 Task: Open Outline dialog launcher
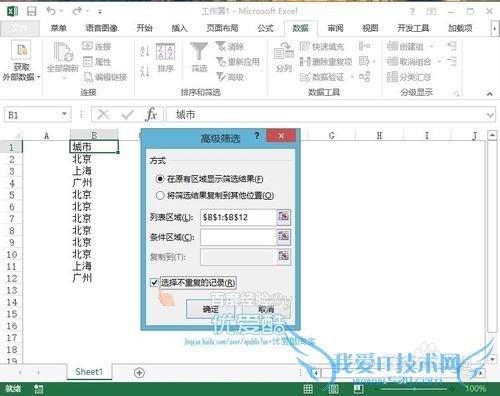click(456, 94)
